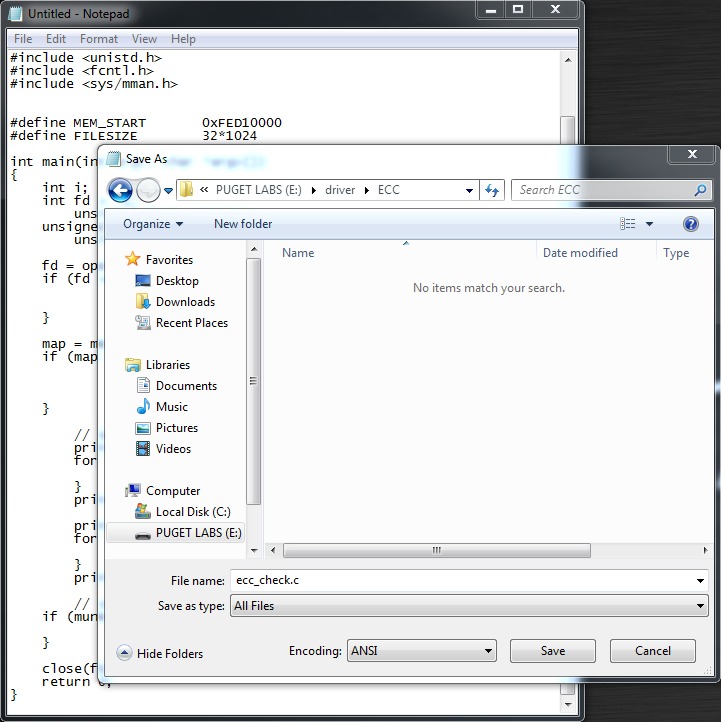Click the Back navigation arrow button
Screen dimensions: 721x722
(x=120, y=190)
